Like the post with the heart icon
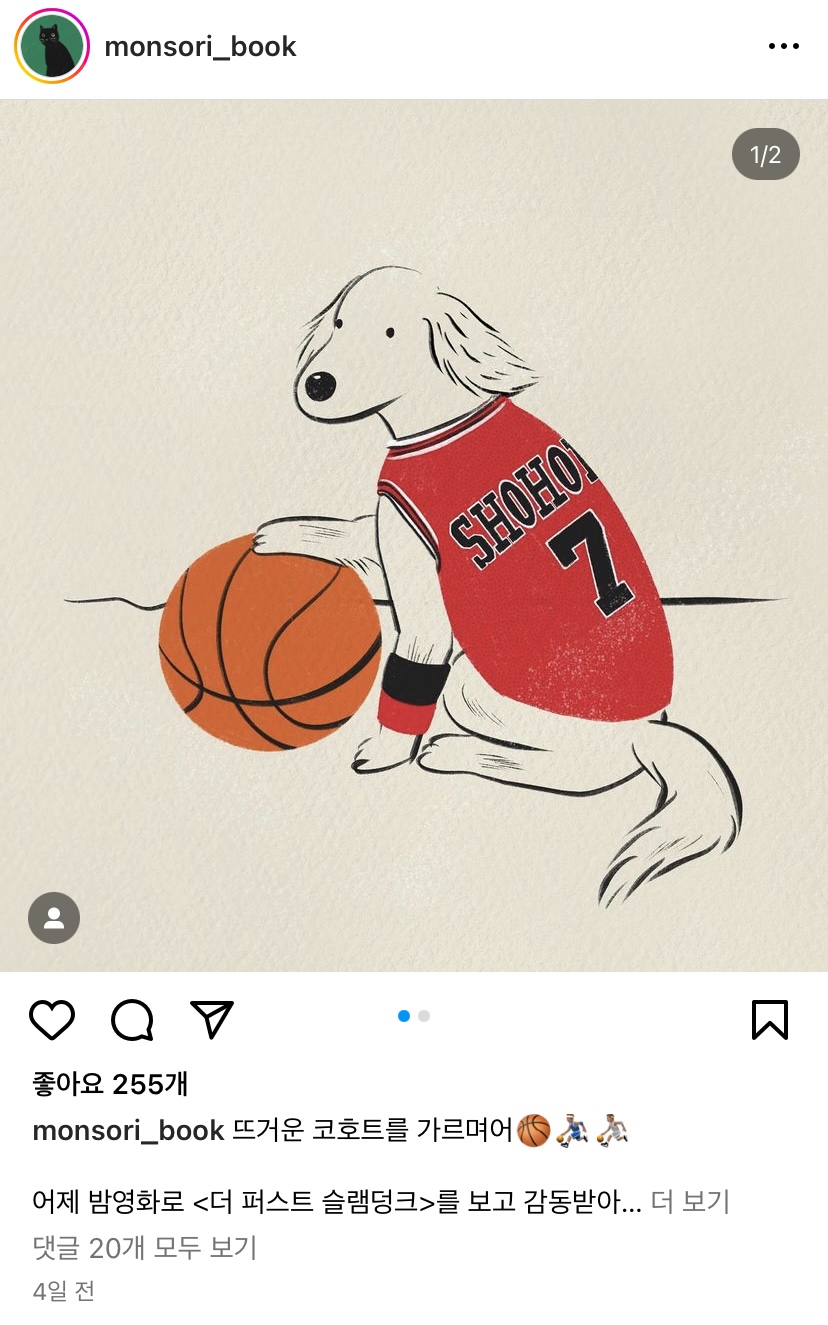This screenshot has height=1325, width=828. pos(52,1019)
